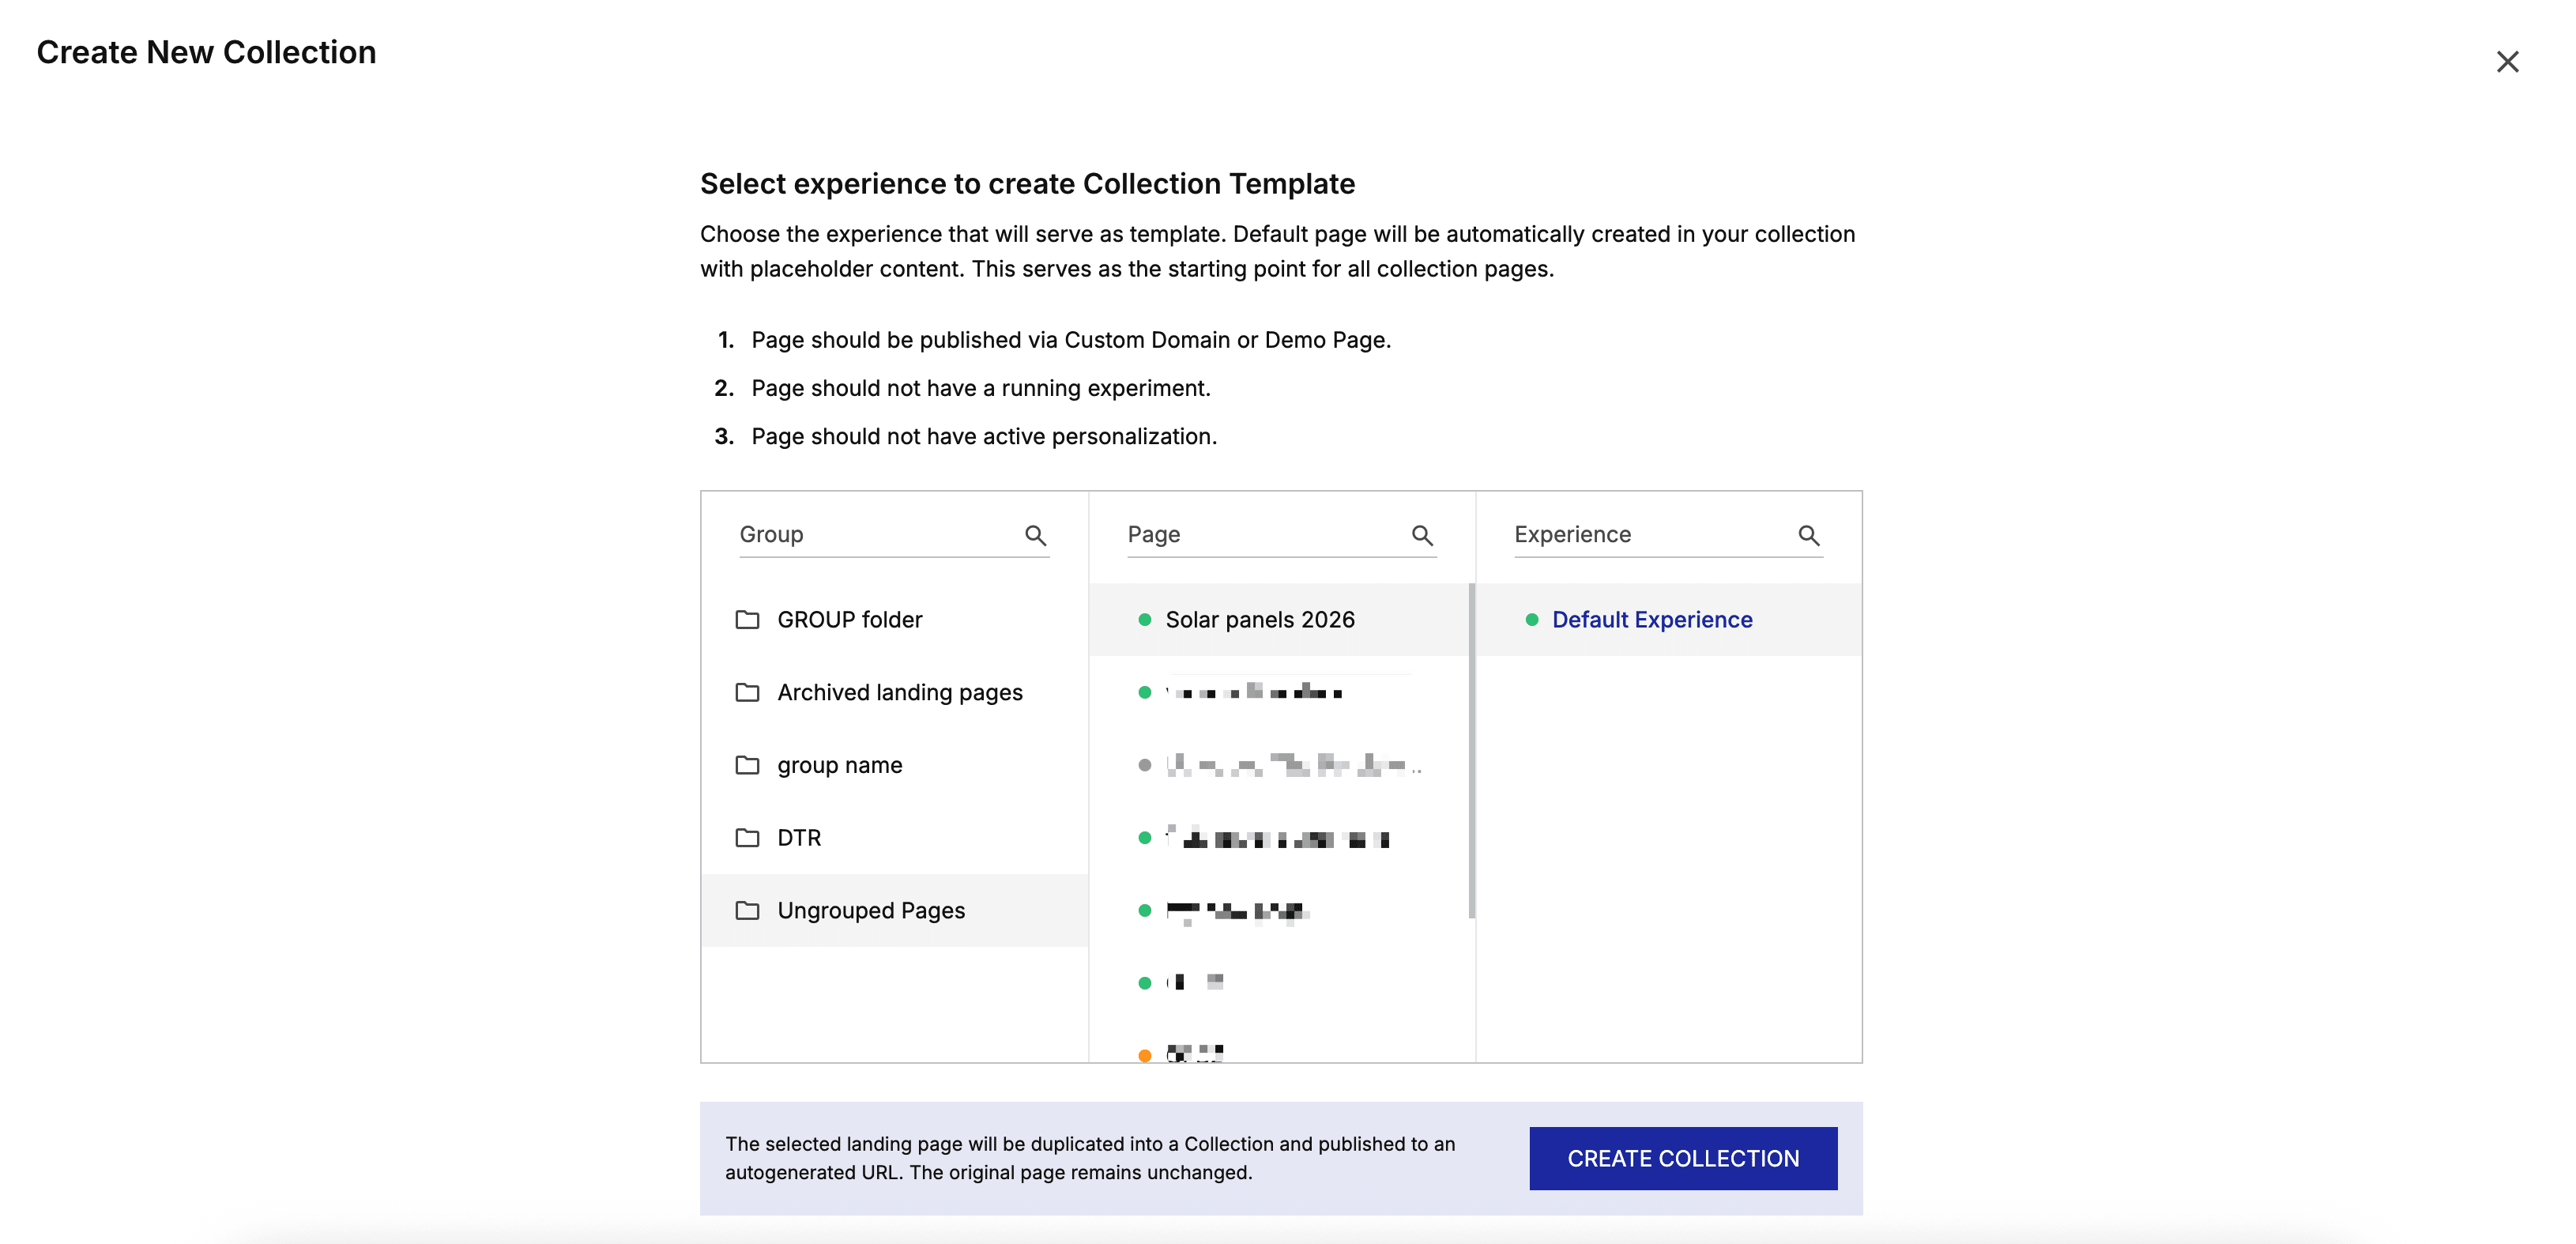2576x1244 pixels.
Task: Click the search icon in Experience column
Action: coord(1808,535)
